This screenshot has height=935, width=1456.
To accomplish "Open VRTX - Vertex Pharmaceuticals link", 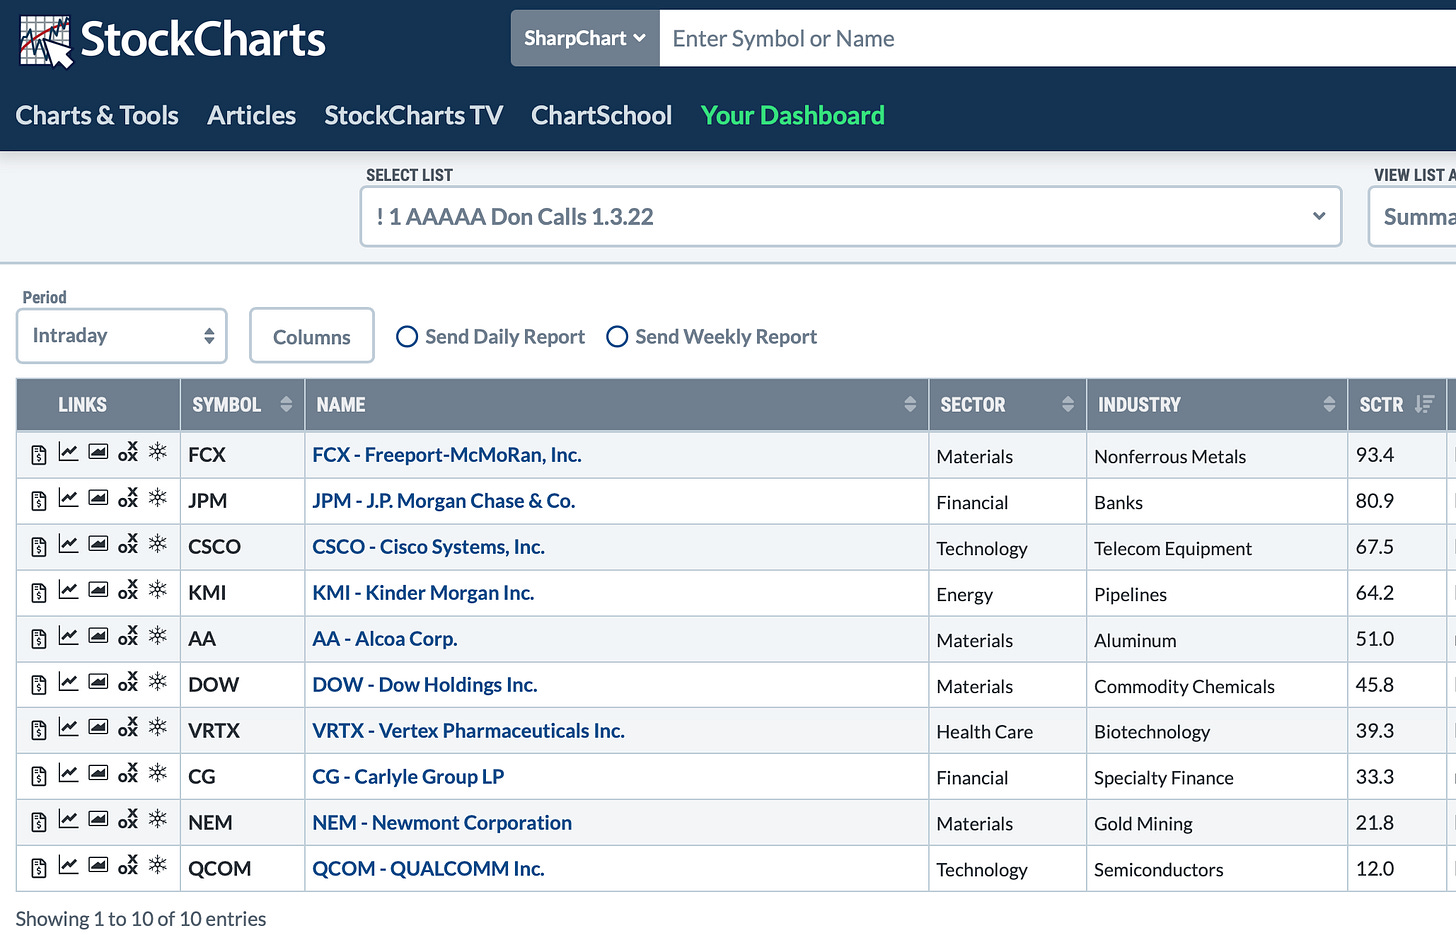I will (468, 731).
